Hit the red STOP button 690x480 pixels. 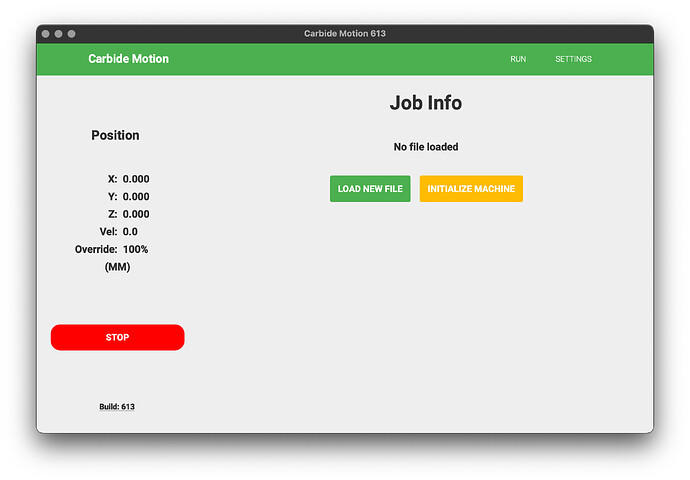(x=117, y=337)
